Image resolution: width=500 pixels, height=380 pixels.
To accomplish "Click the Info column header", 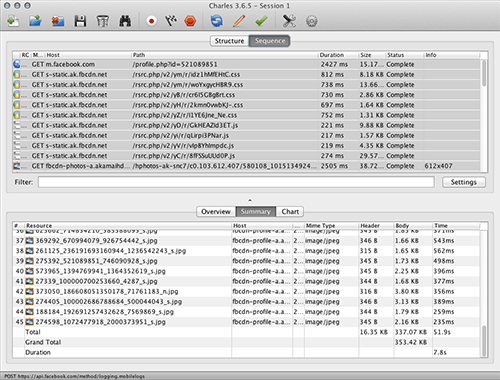I will (x=452, y=55).
